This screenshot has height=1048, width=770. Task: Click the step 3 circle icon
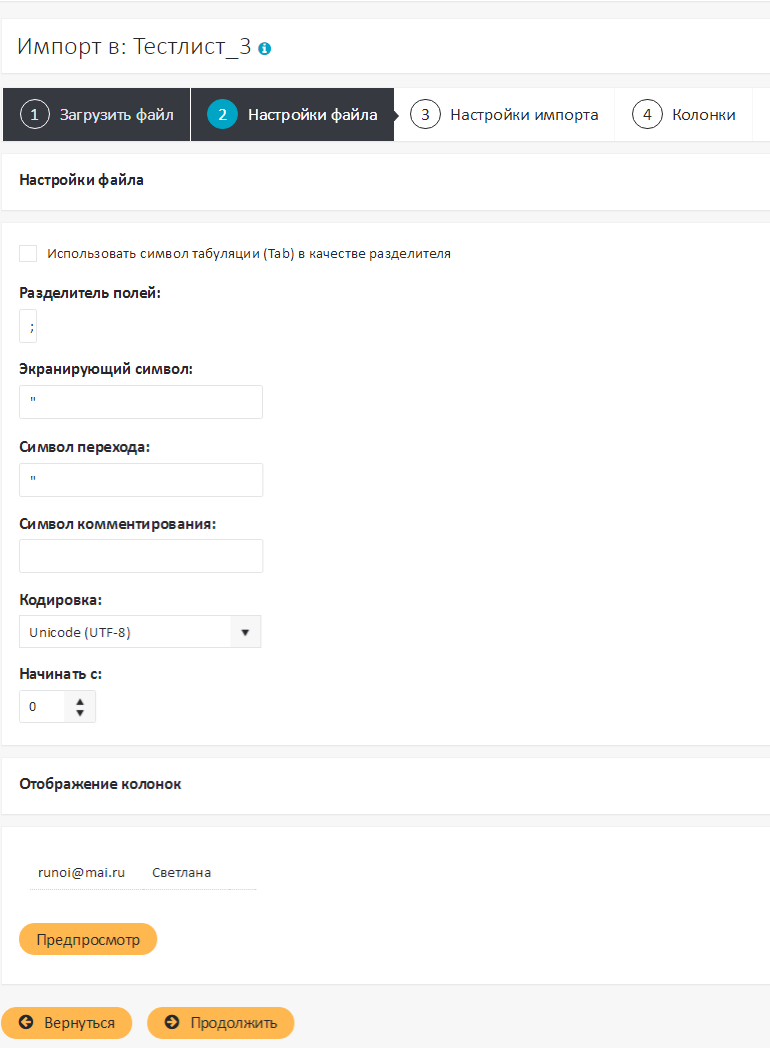(x=425, y=115)
